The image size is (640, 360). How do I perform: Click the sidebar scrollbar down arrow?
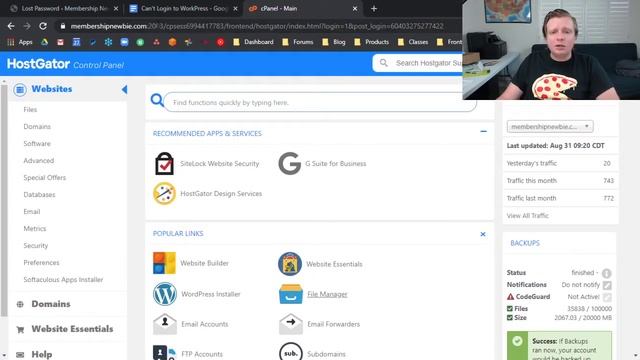coord(4,356)
